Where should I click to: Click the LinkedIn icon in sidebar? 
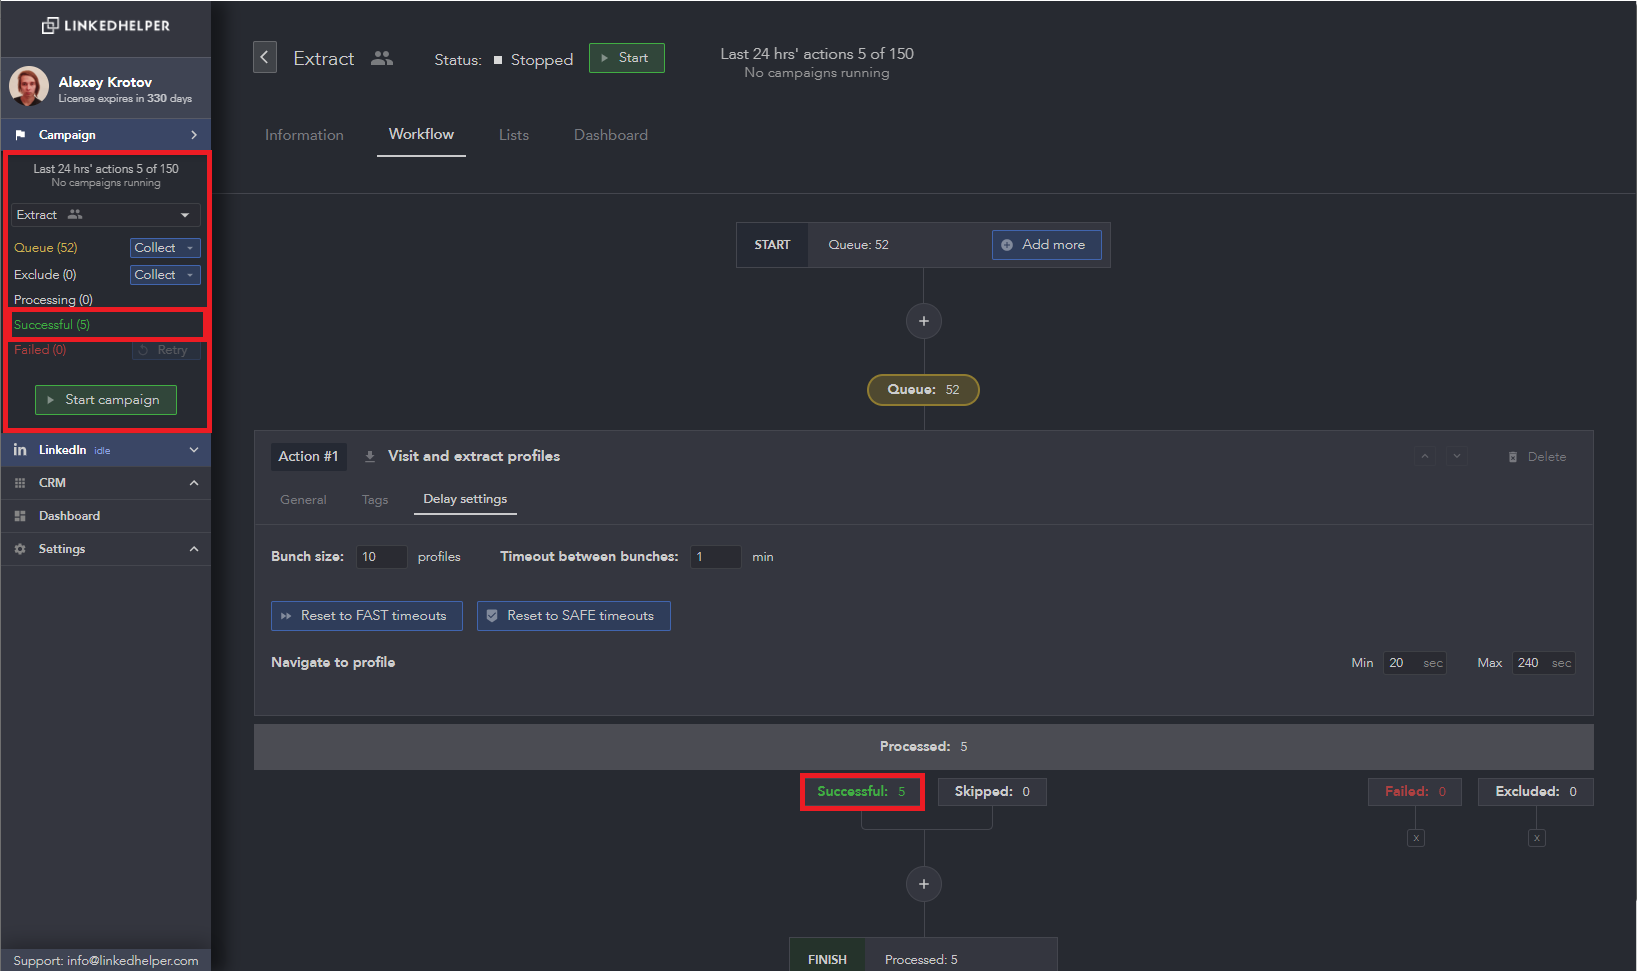point(20,450)
